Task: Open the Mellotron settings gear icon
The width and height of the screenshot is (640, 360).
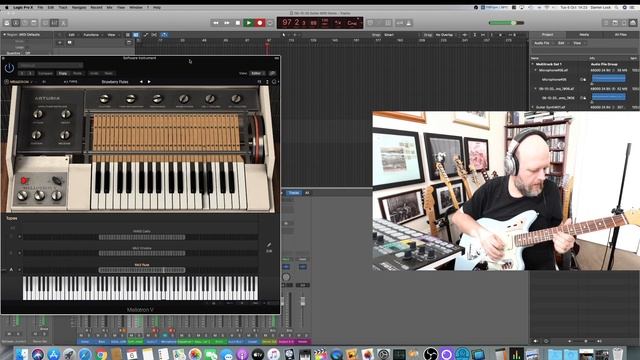Action: [274, 82]
